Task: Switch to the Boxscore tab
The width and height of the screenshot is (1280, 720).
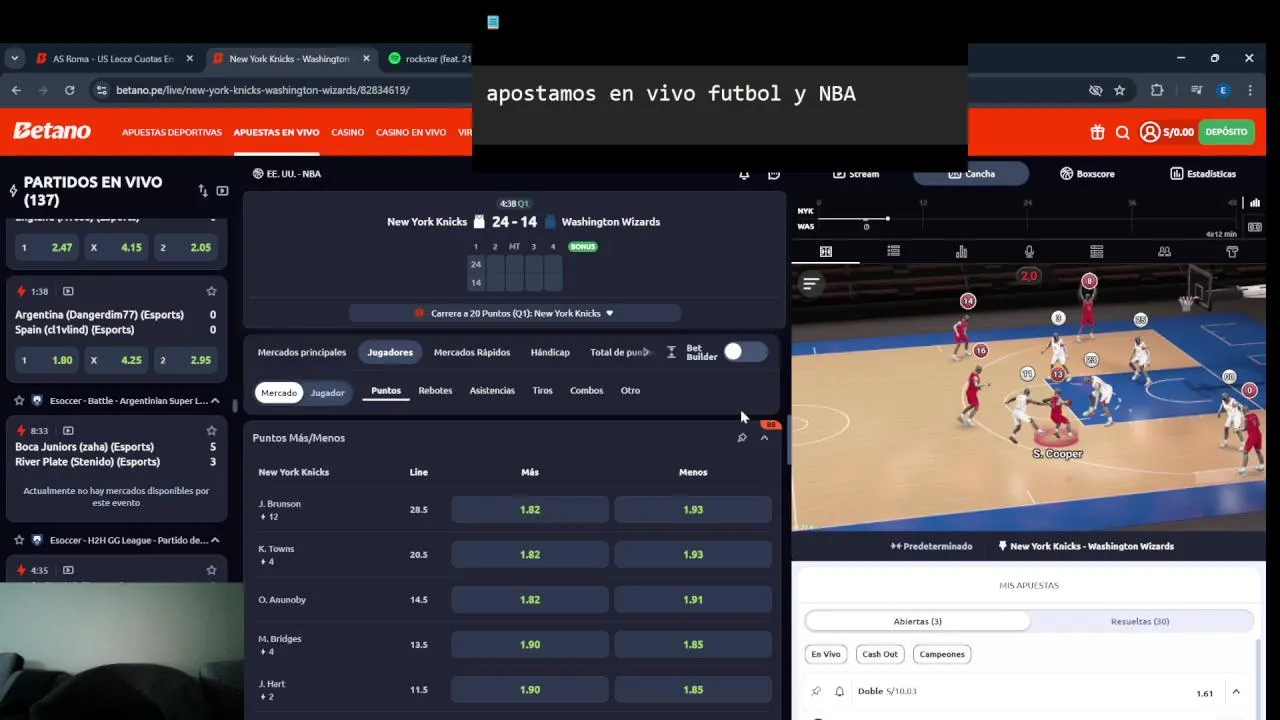Action: pyautogui.click(x=1087, y=174)
